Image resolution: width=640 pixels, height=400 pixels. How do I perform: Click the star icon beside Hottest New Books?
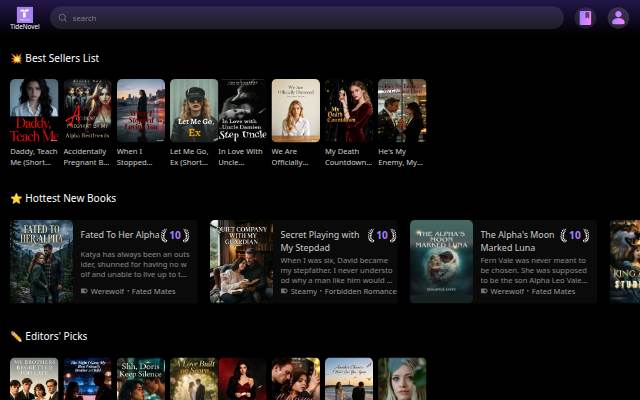click(x=16, y=199)
